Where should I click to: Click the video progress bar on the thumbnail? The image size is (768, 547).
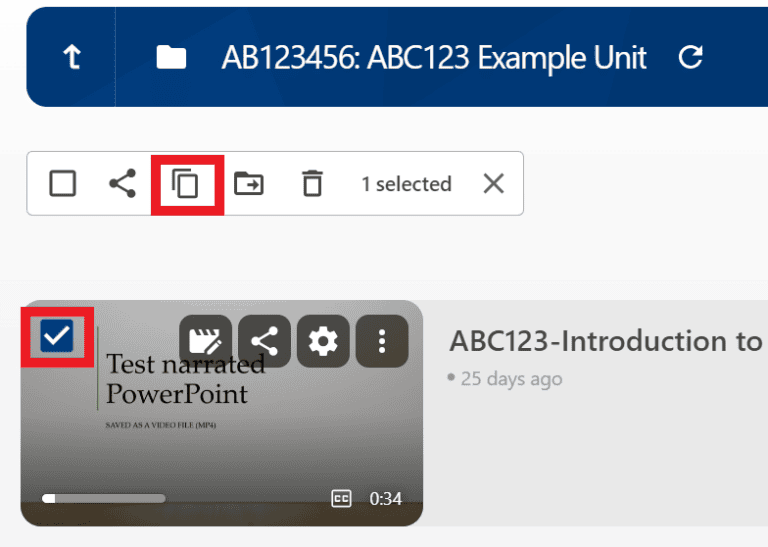(x=104, y=498)
